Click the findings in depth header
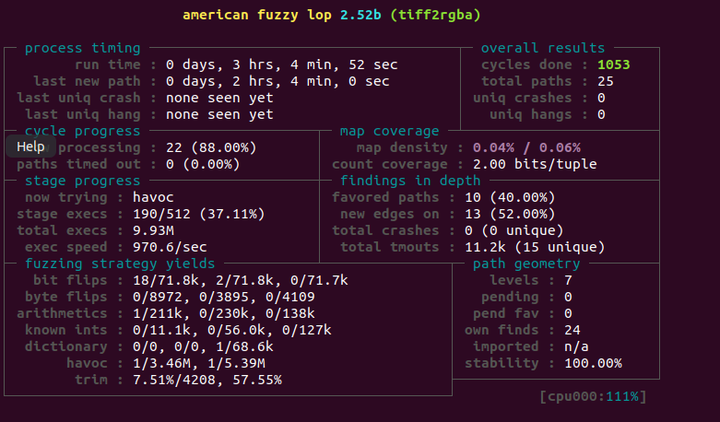The image size is (720, 422). (x=410, y=181)
